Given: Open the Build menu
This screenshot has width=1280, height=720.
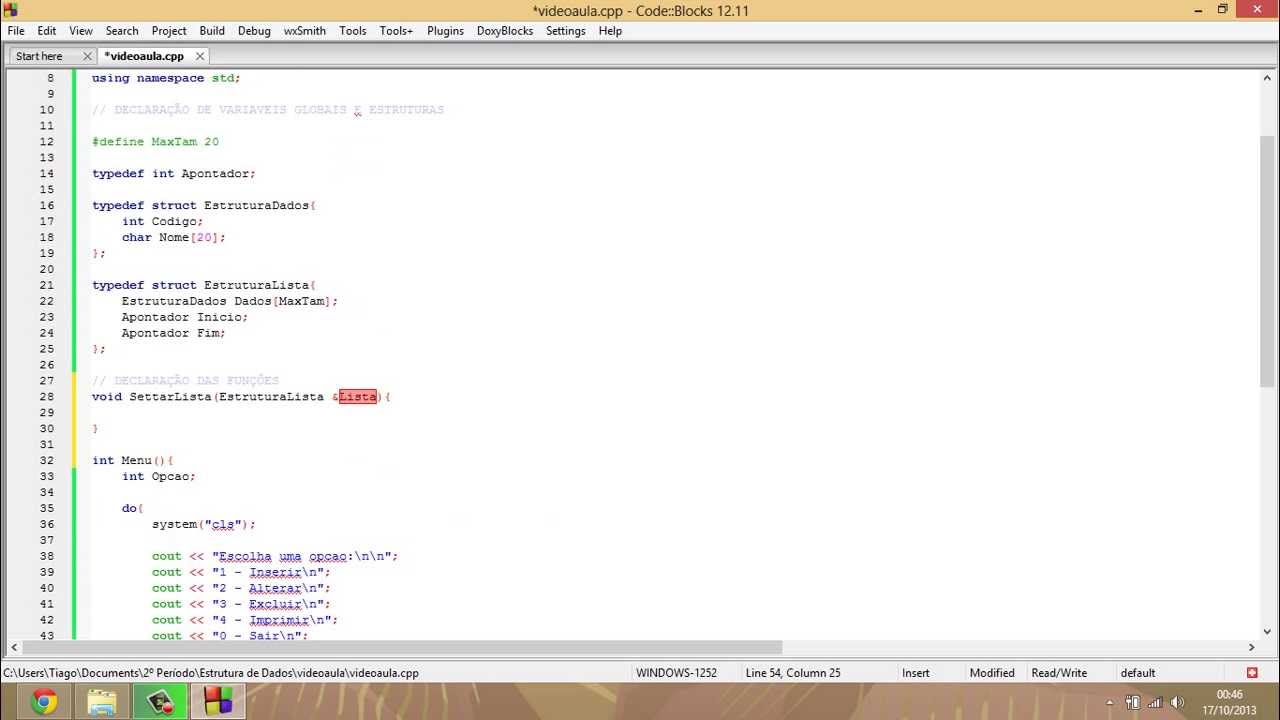Looking at the screenshot, I should [212, 31].
